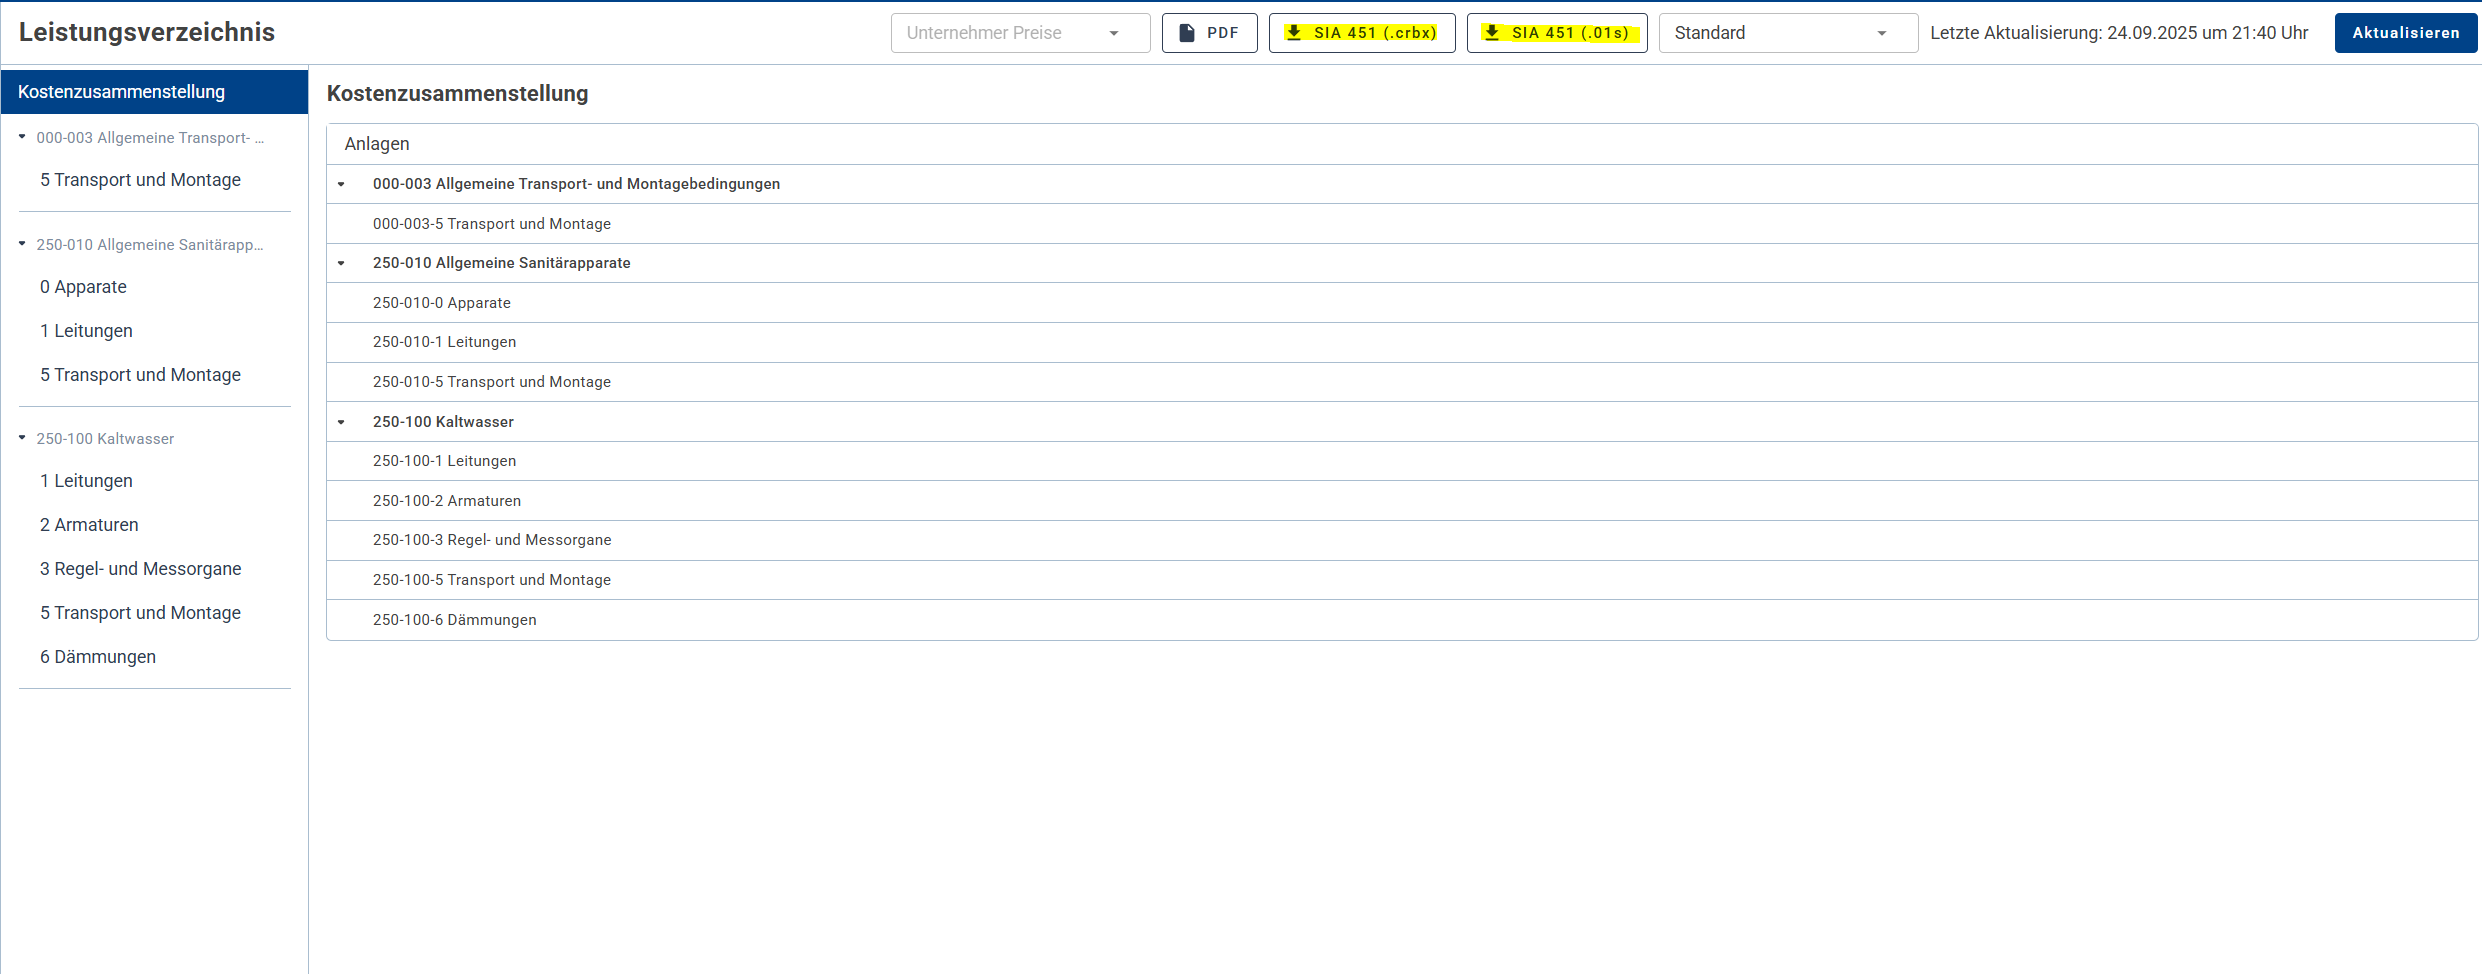Open 2 Armaturen in sidebar

89,525
